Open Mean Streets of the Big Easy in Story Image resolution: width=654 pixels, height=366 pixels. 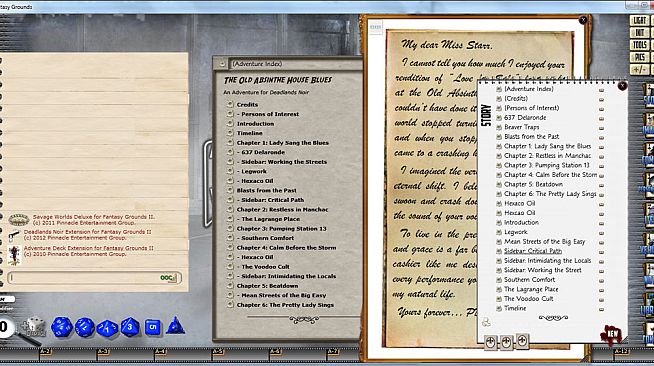pos(544,241)
